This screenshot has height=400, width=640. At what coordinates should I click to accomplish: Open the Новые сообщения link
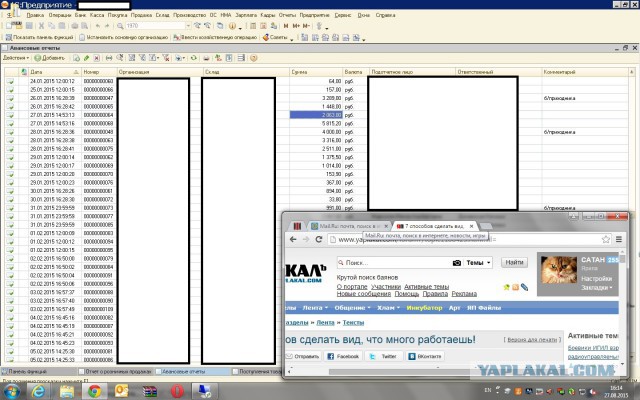coord(364,294)
